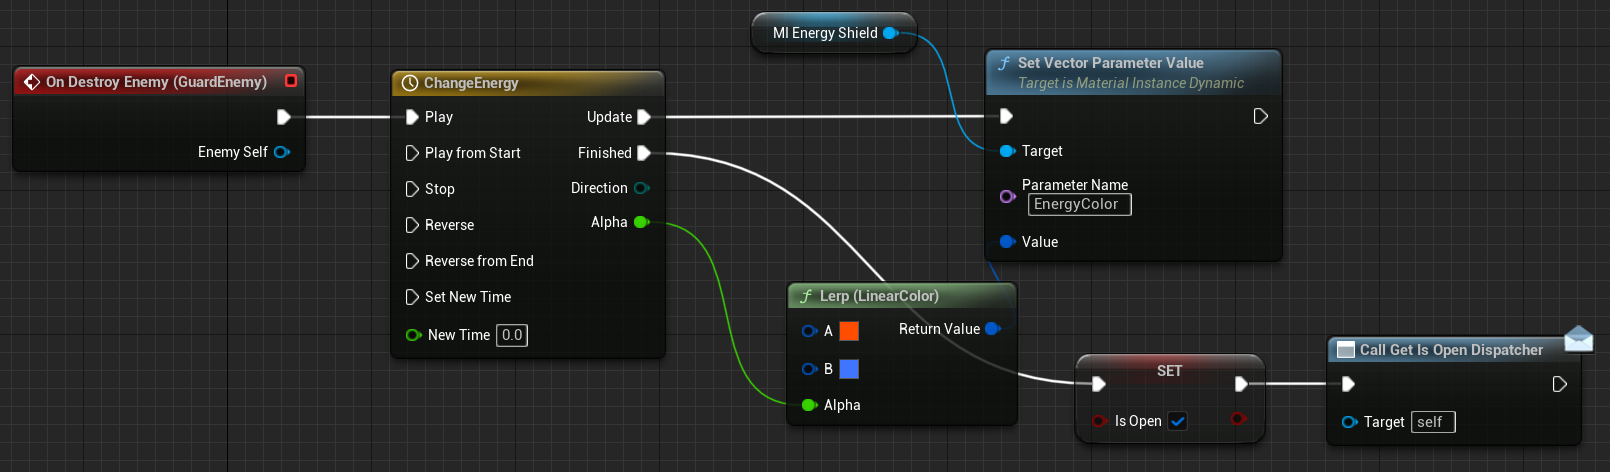Click the ChangeEnergy timeline clock icon
The height and width of the screenshot is (472, 1610).
(410, 83)
